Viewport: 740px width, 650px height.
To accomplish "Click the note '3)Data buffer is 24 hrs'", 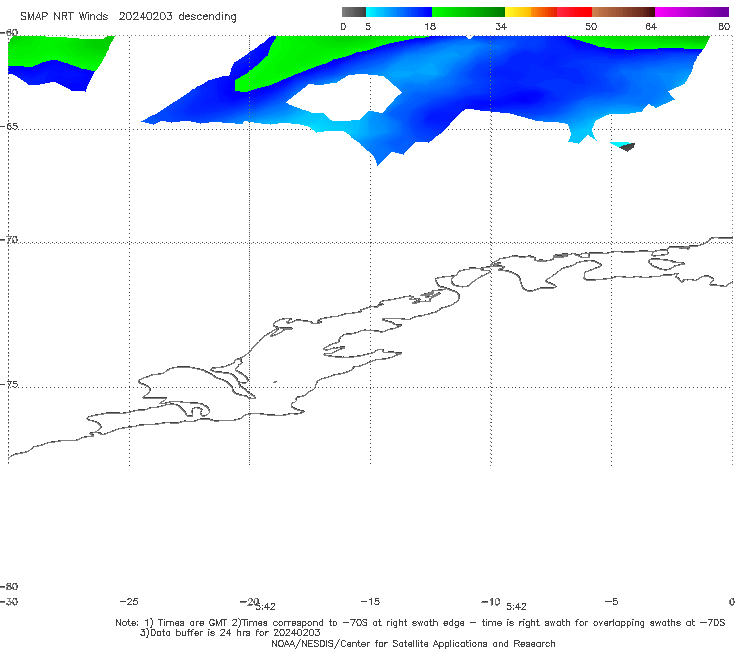I will pyautogui.click(x=230, y=633).
